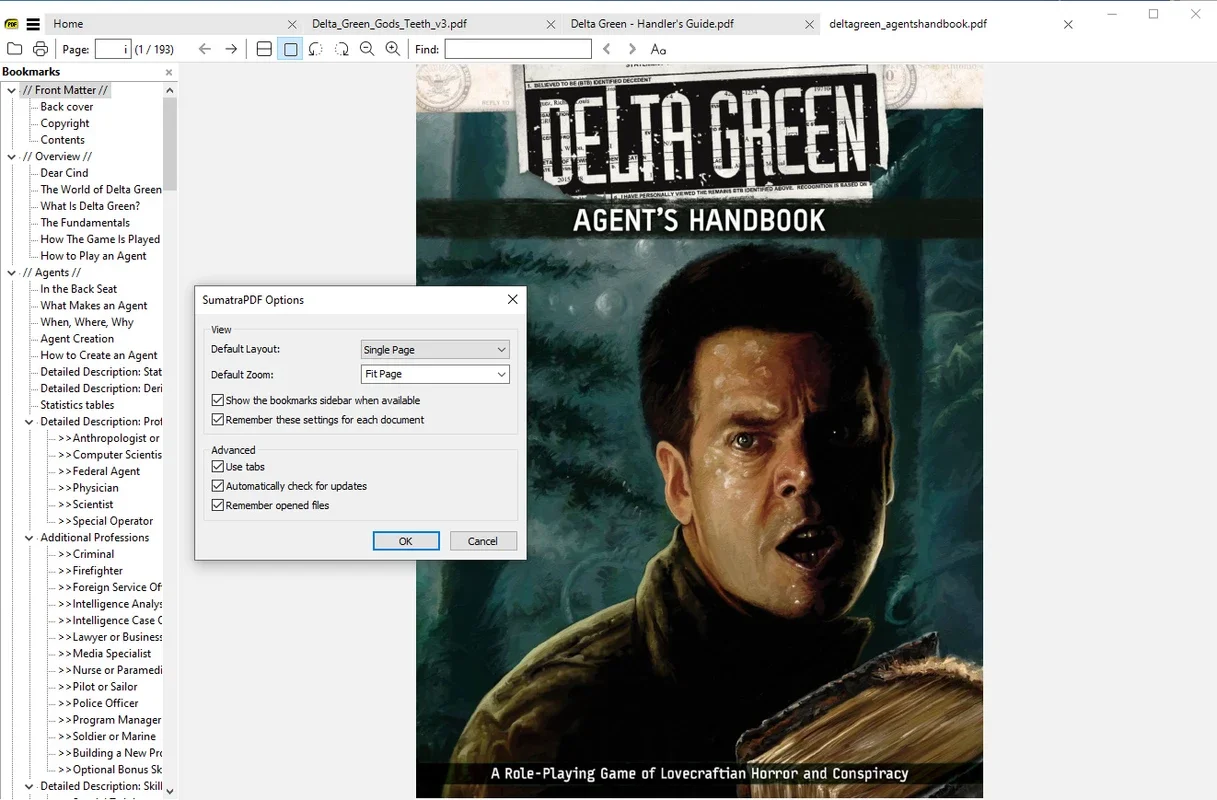Switch to Delta_Green_Gods_Teeth_v3.pdf tab
This screenshot has height=800, width=1217.
point(389,24)
